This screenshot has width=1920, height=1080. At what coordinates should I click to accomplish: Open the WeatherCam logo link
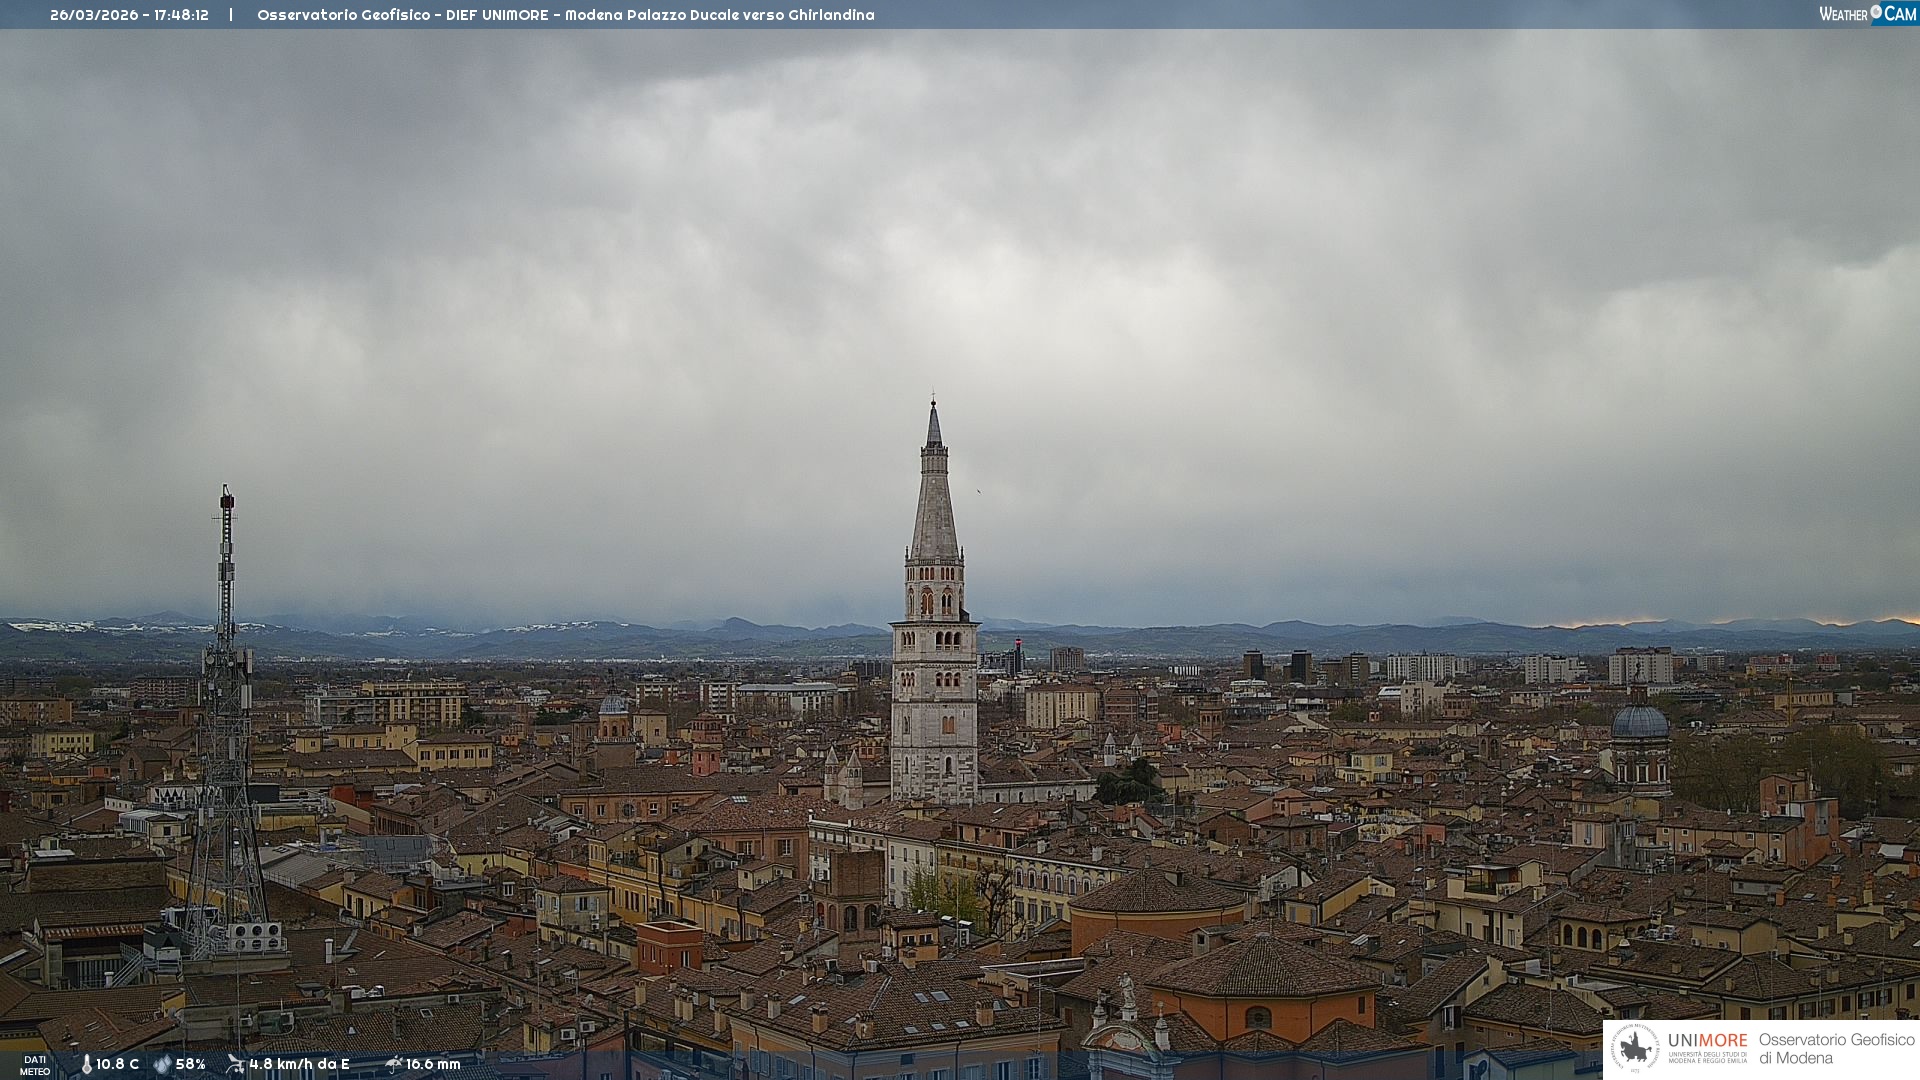[x=1867, y=13]
